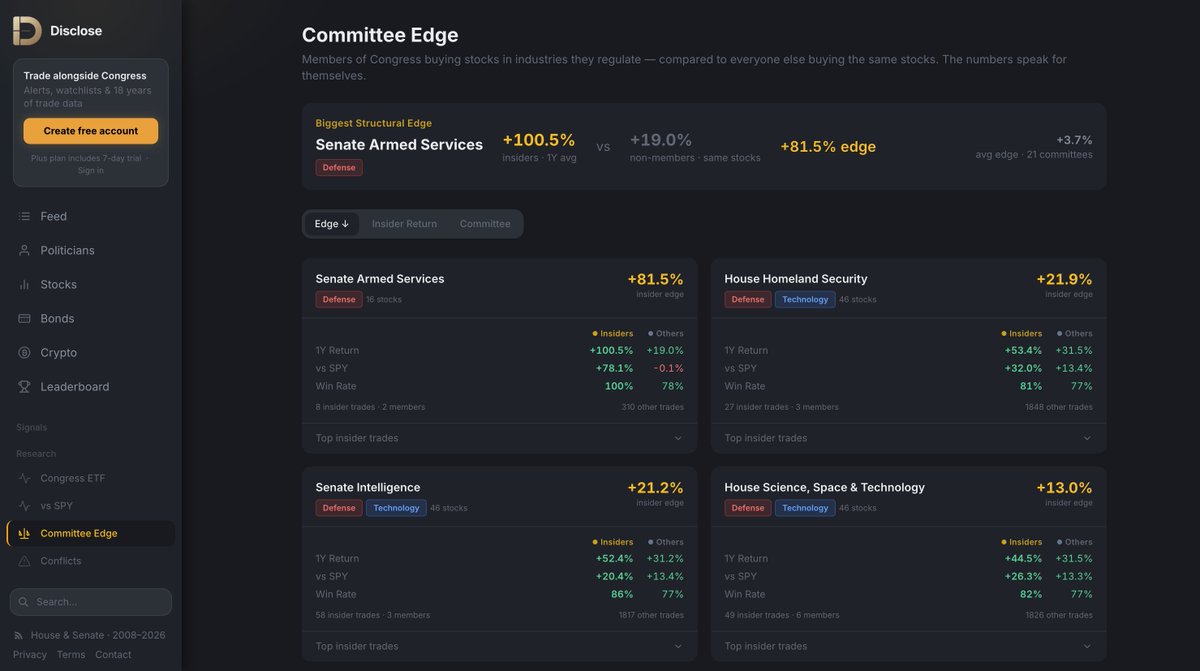Sort committees by Edge
Screen dimensions: 1200x671
(332, 224)
